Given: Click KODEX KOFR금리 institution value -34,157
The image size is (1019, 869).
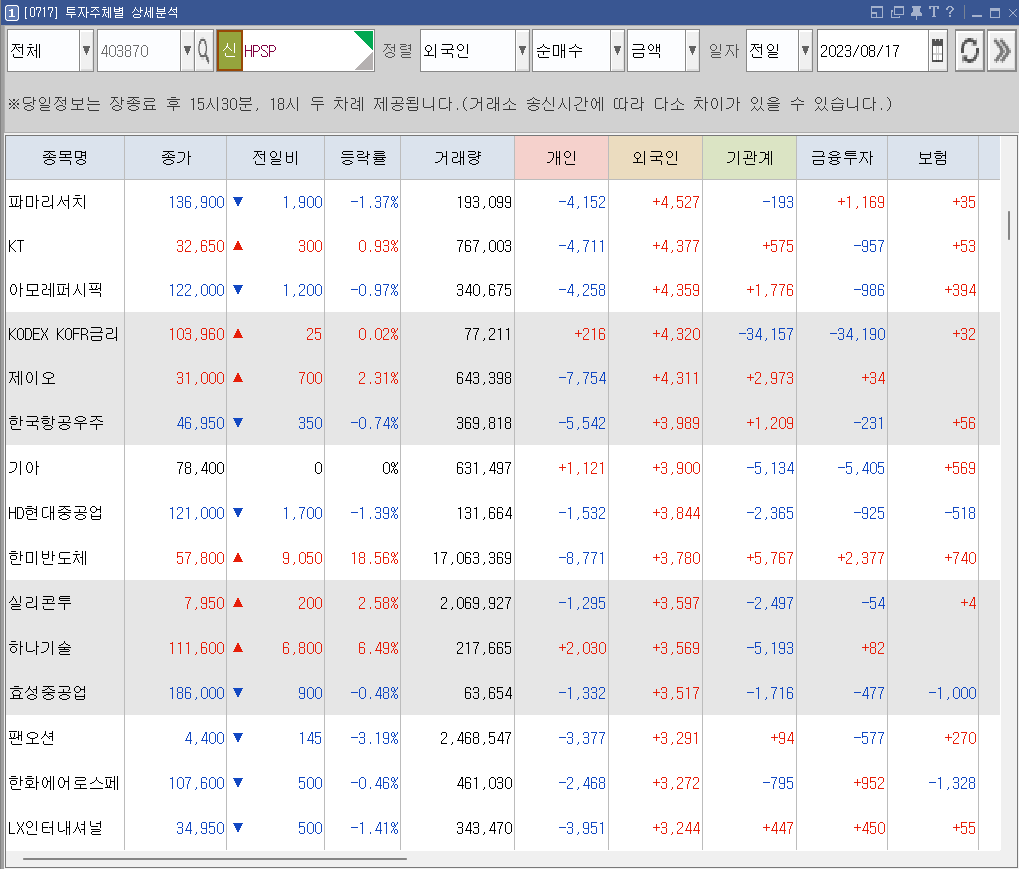Looking at the screenshot, I should [x=766, y=335].
